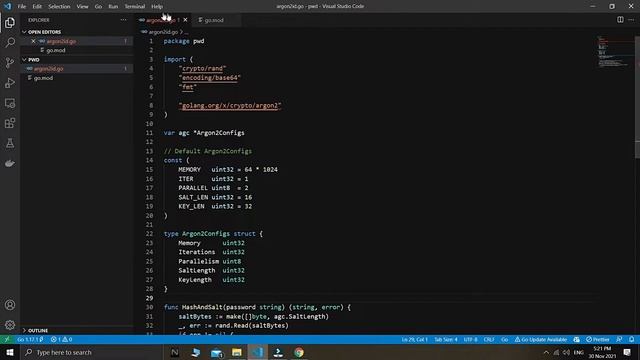Switch to the go.mod editor tab
Viewport: 640px width, 360px height.
point(216,20)
